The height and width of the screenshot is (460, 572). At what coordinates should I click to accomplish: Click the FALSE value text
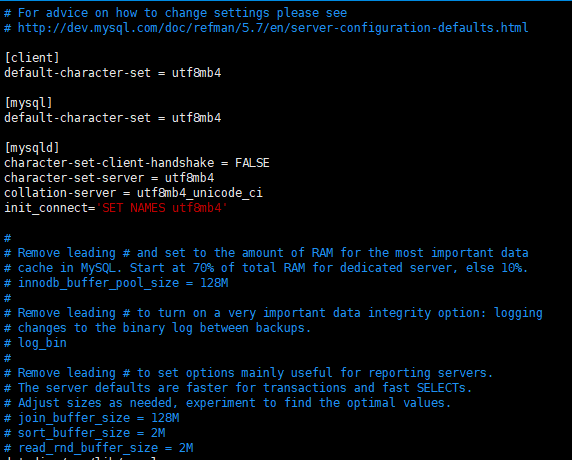tap(252, 163)
